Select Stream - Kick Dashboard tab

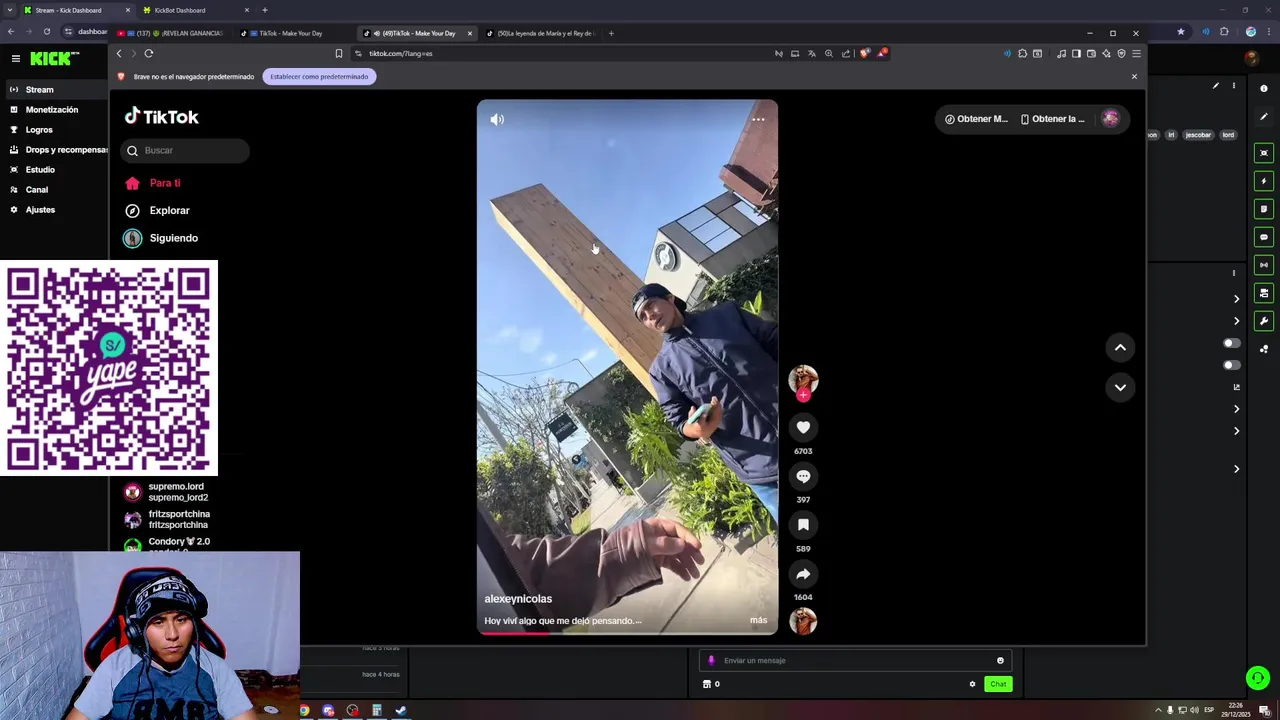point(76,10)
